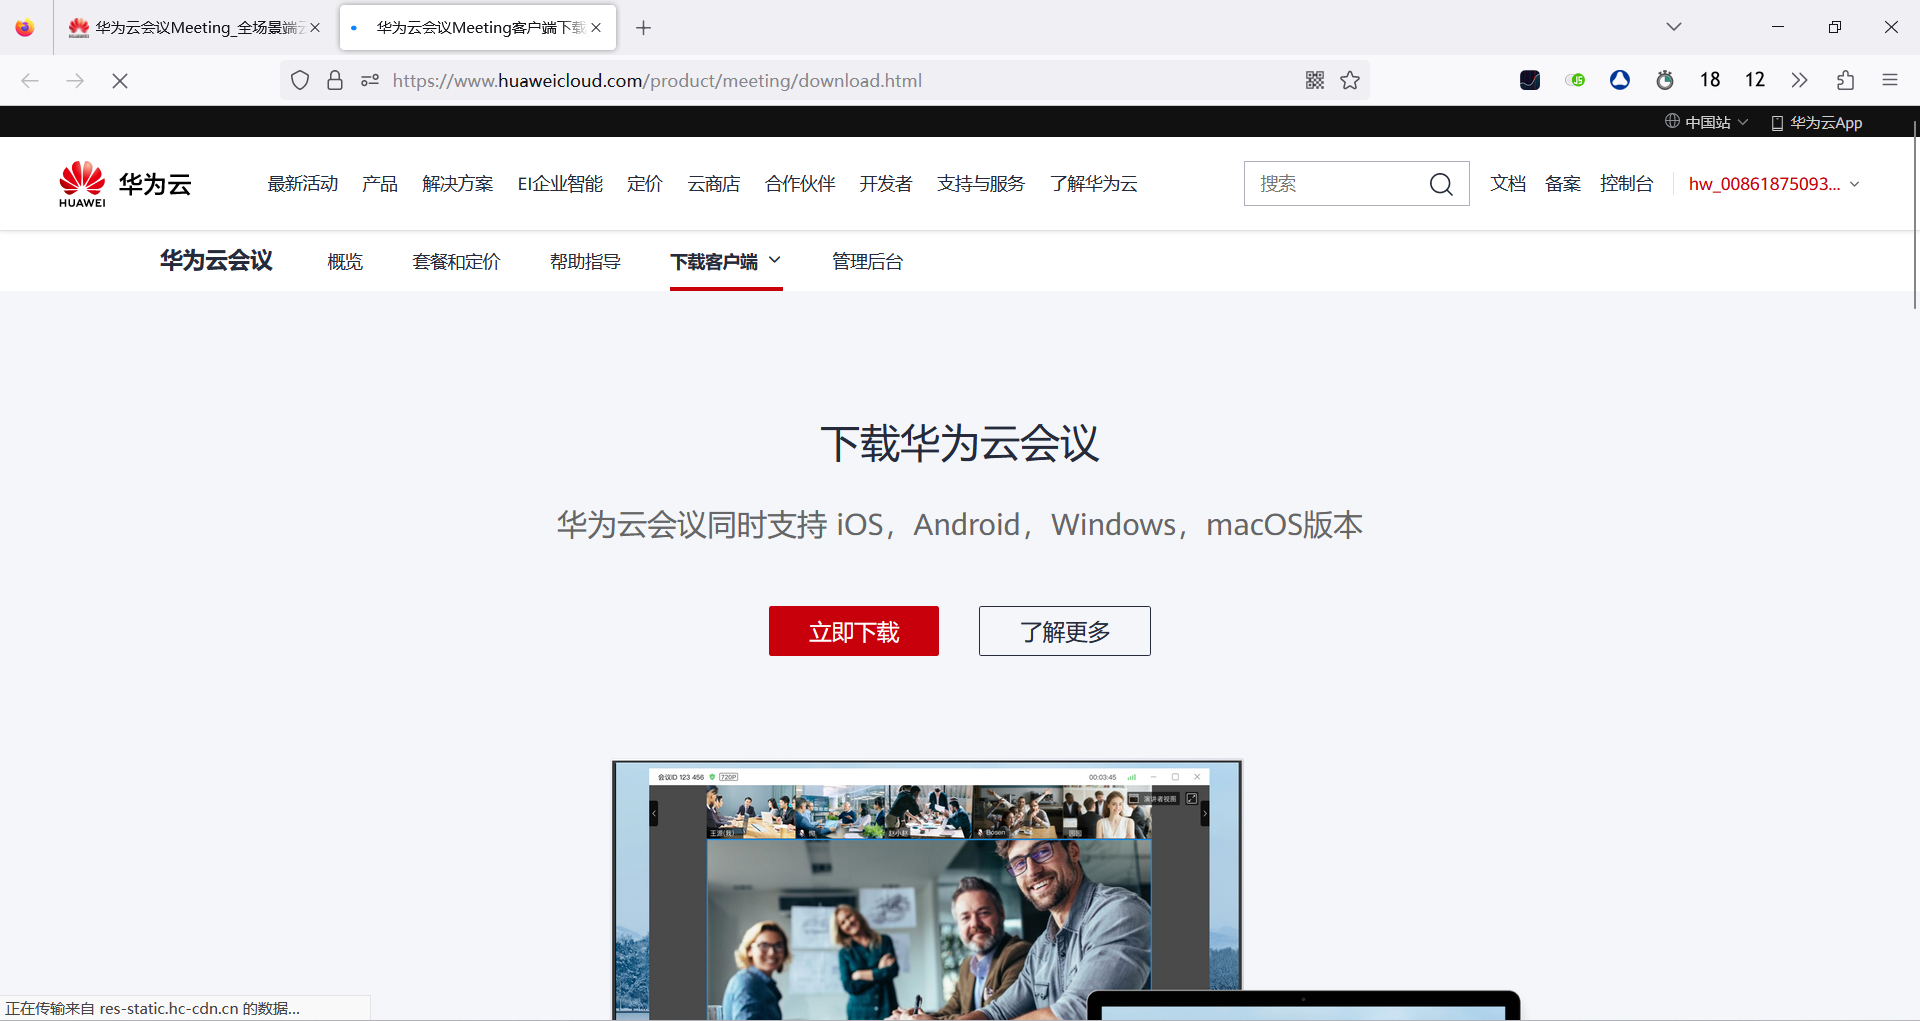
Task: Open the 文档 link
Action: tap(1508, 184)
